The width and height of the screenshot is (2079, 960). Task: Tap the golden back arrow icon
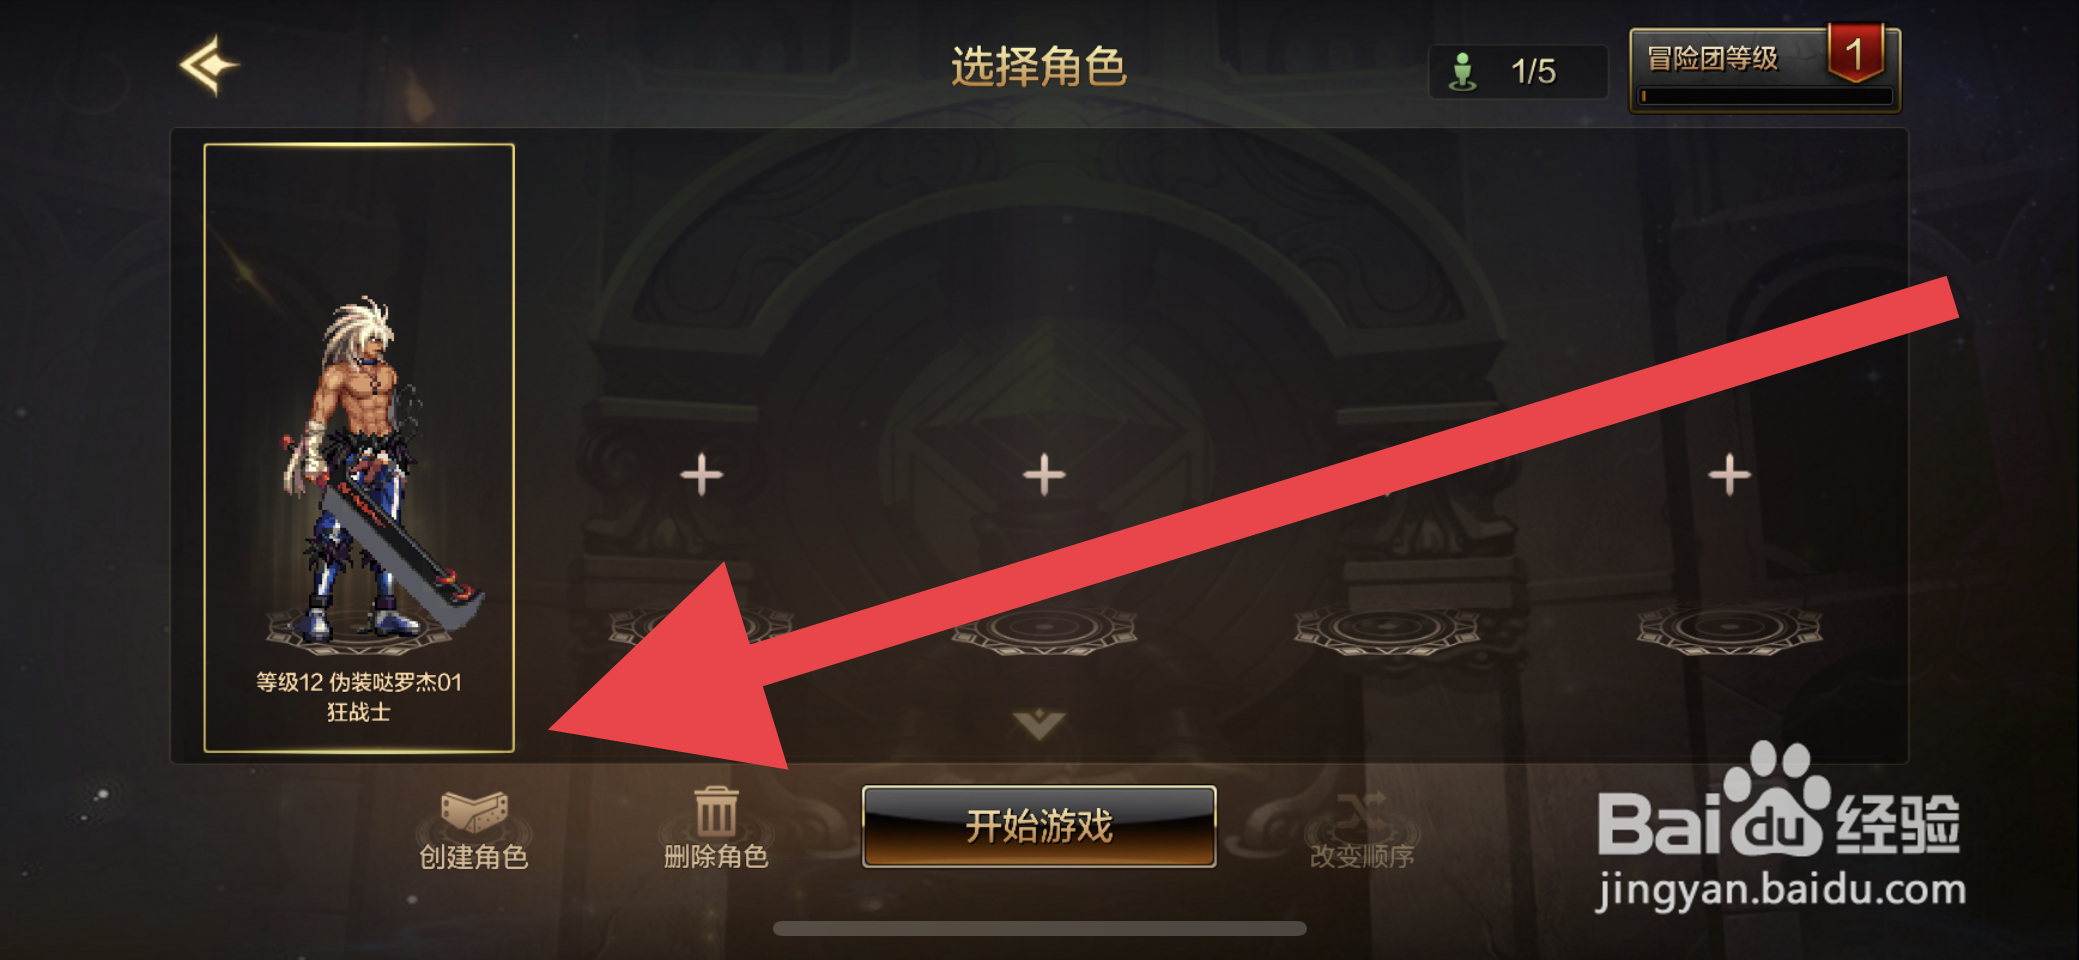pyautogui.click(x=209, y=66)
